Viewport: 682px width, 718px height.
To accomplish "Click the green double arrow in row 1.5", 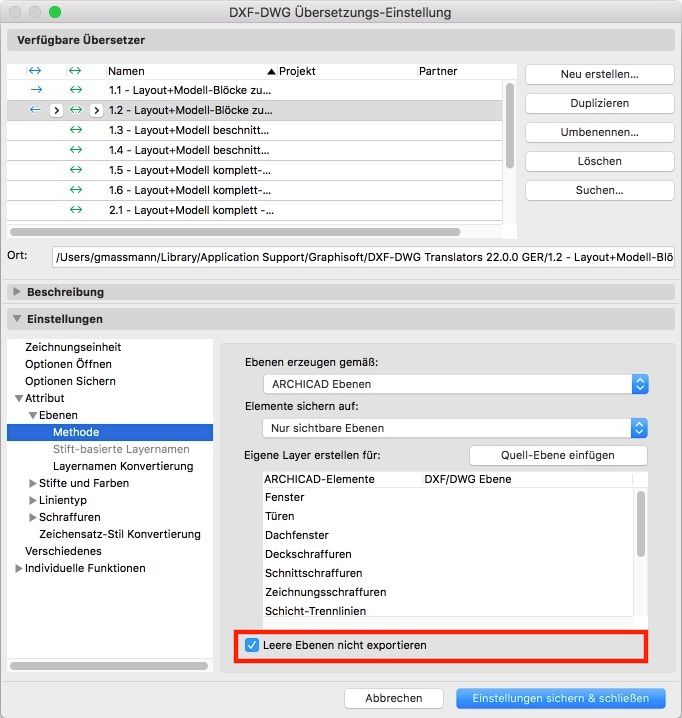I will (76, 170).
